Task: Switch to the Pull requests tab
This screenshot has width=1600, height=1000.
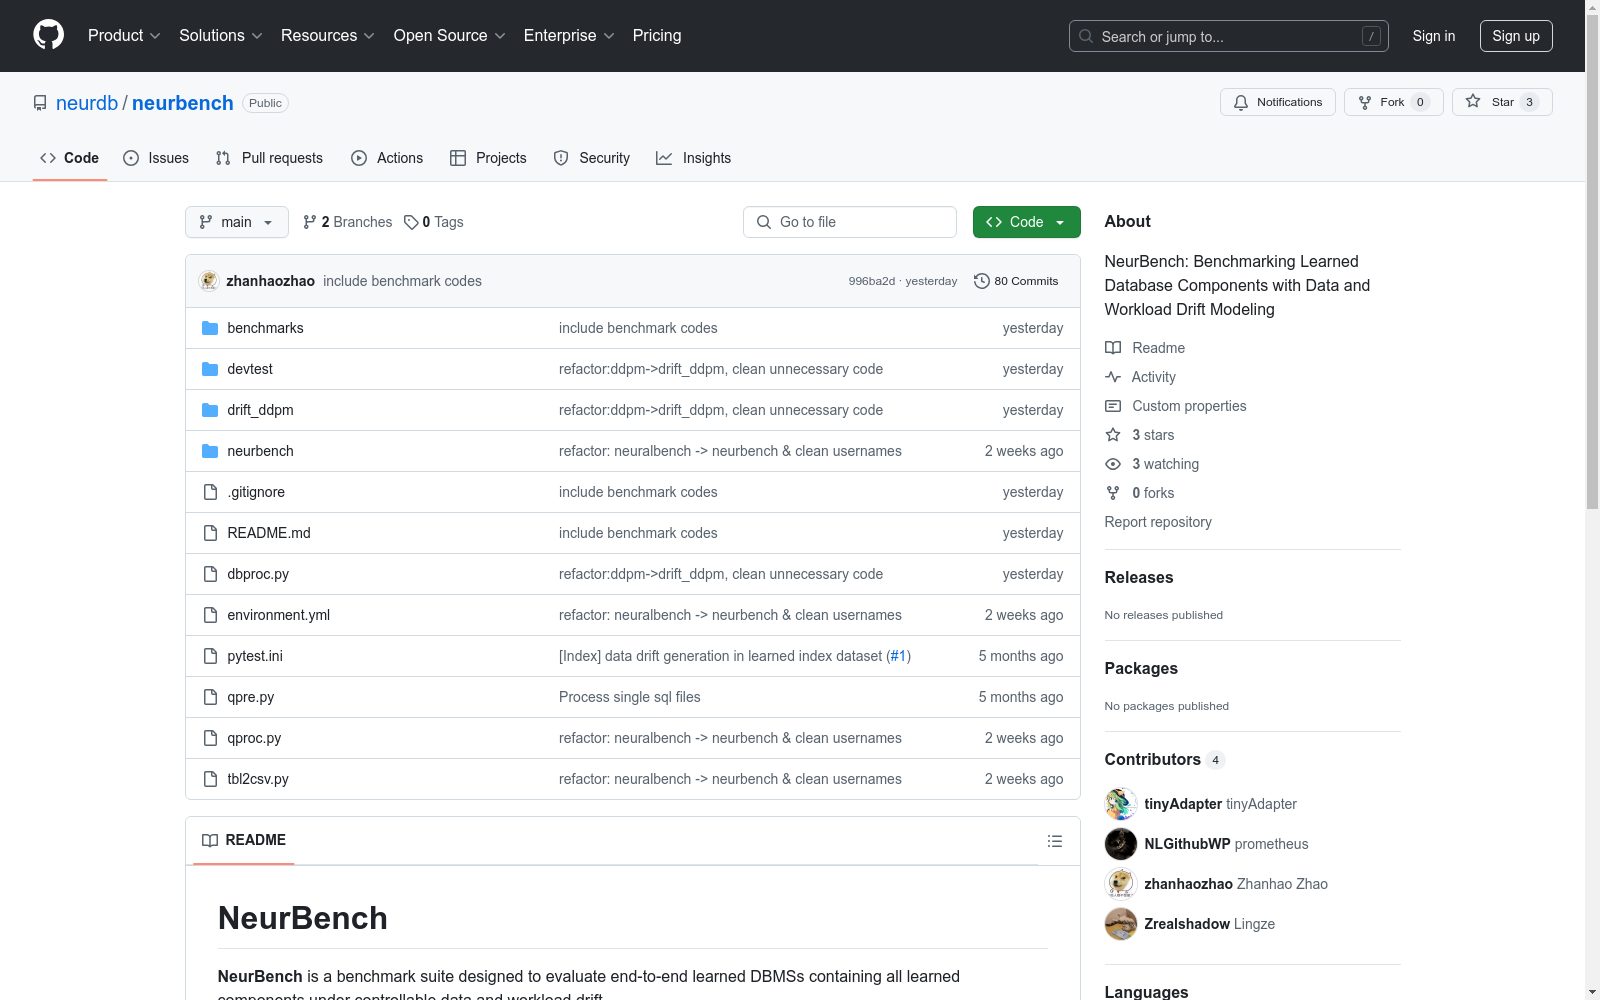Action: (x=269, y=158)
